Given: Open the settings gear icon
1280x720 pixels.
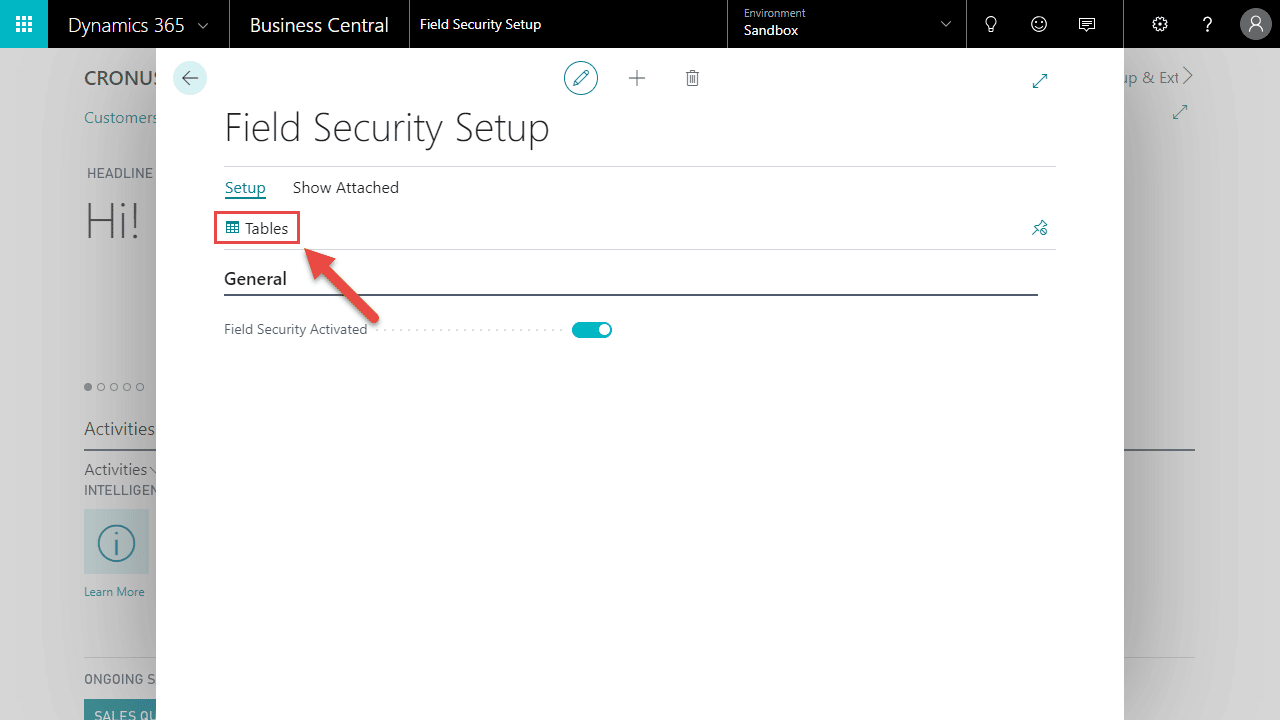Looking at the screenshot, I should click(x=1160, y=24).
